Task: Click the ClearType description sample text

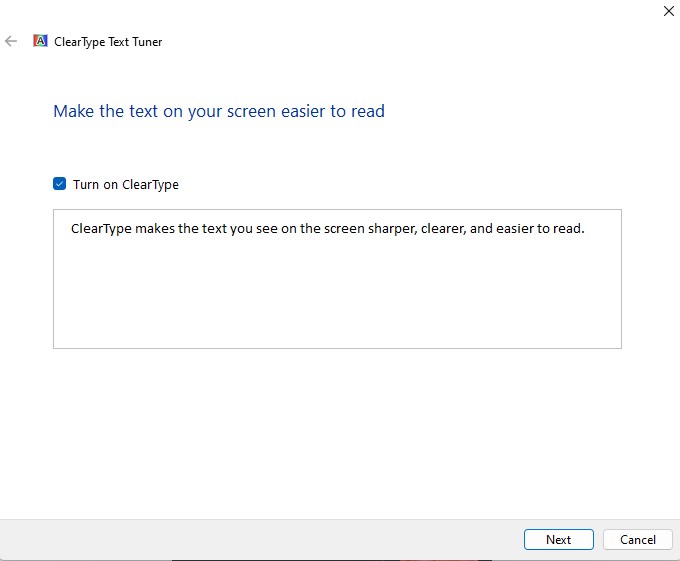Action: 327,228
